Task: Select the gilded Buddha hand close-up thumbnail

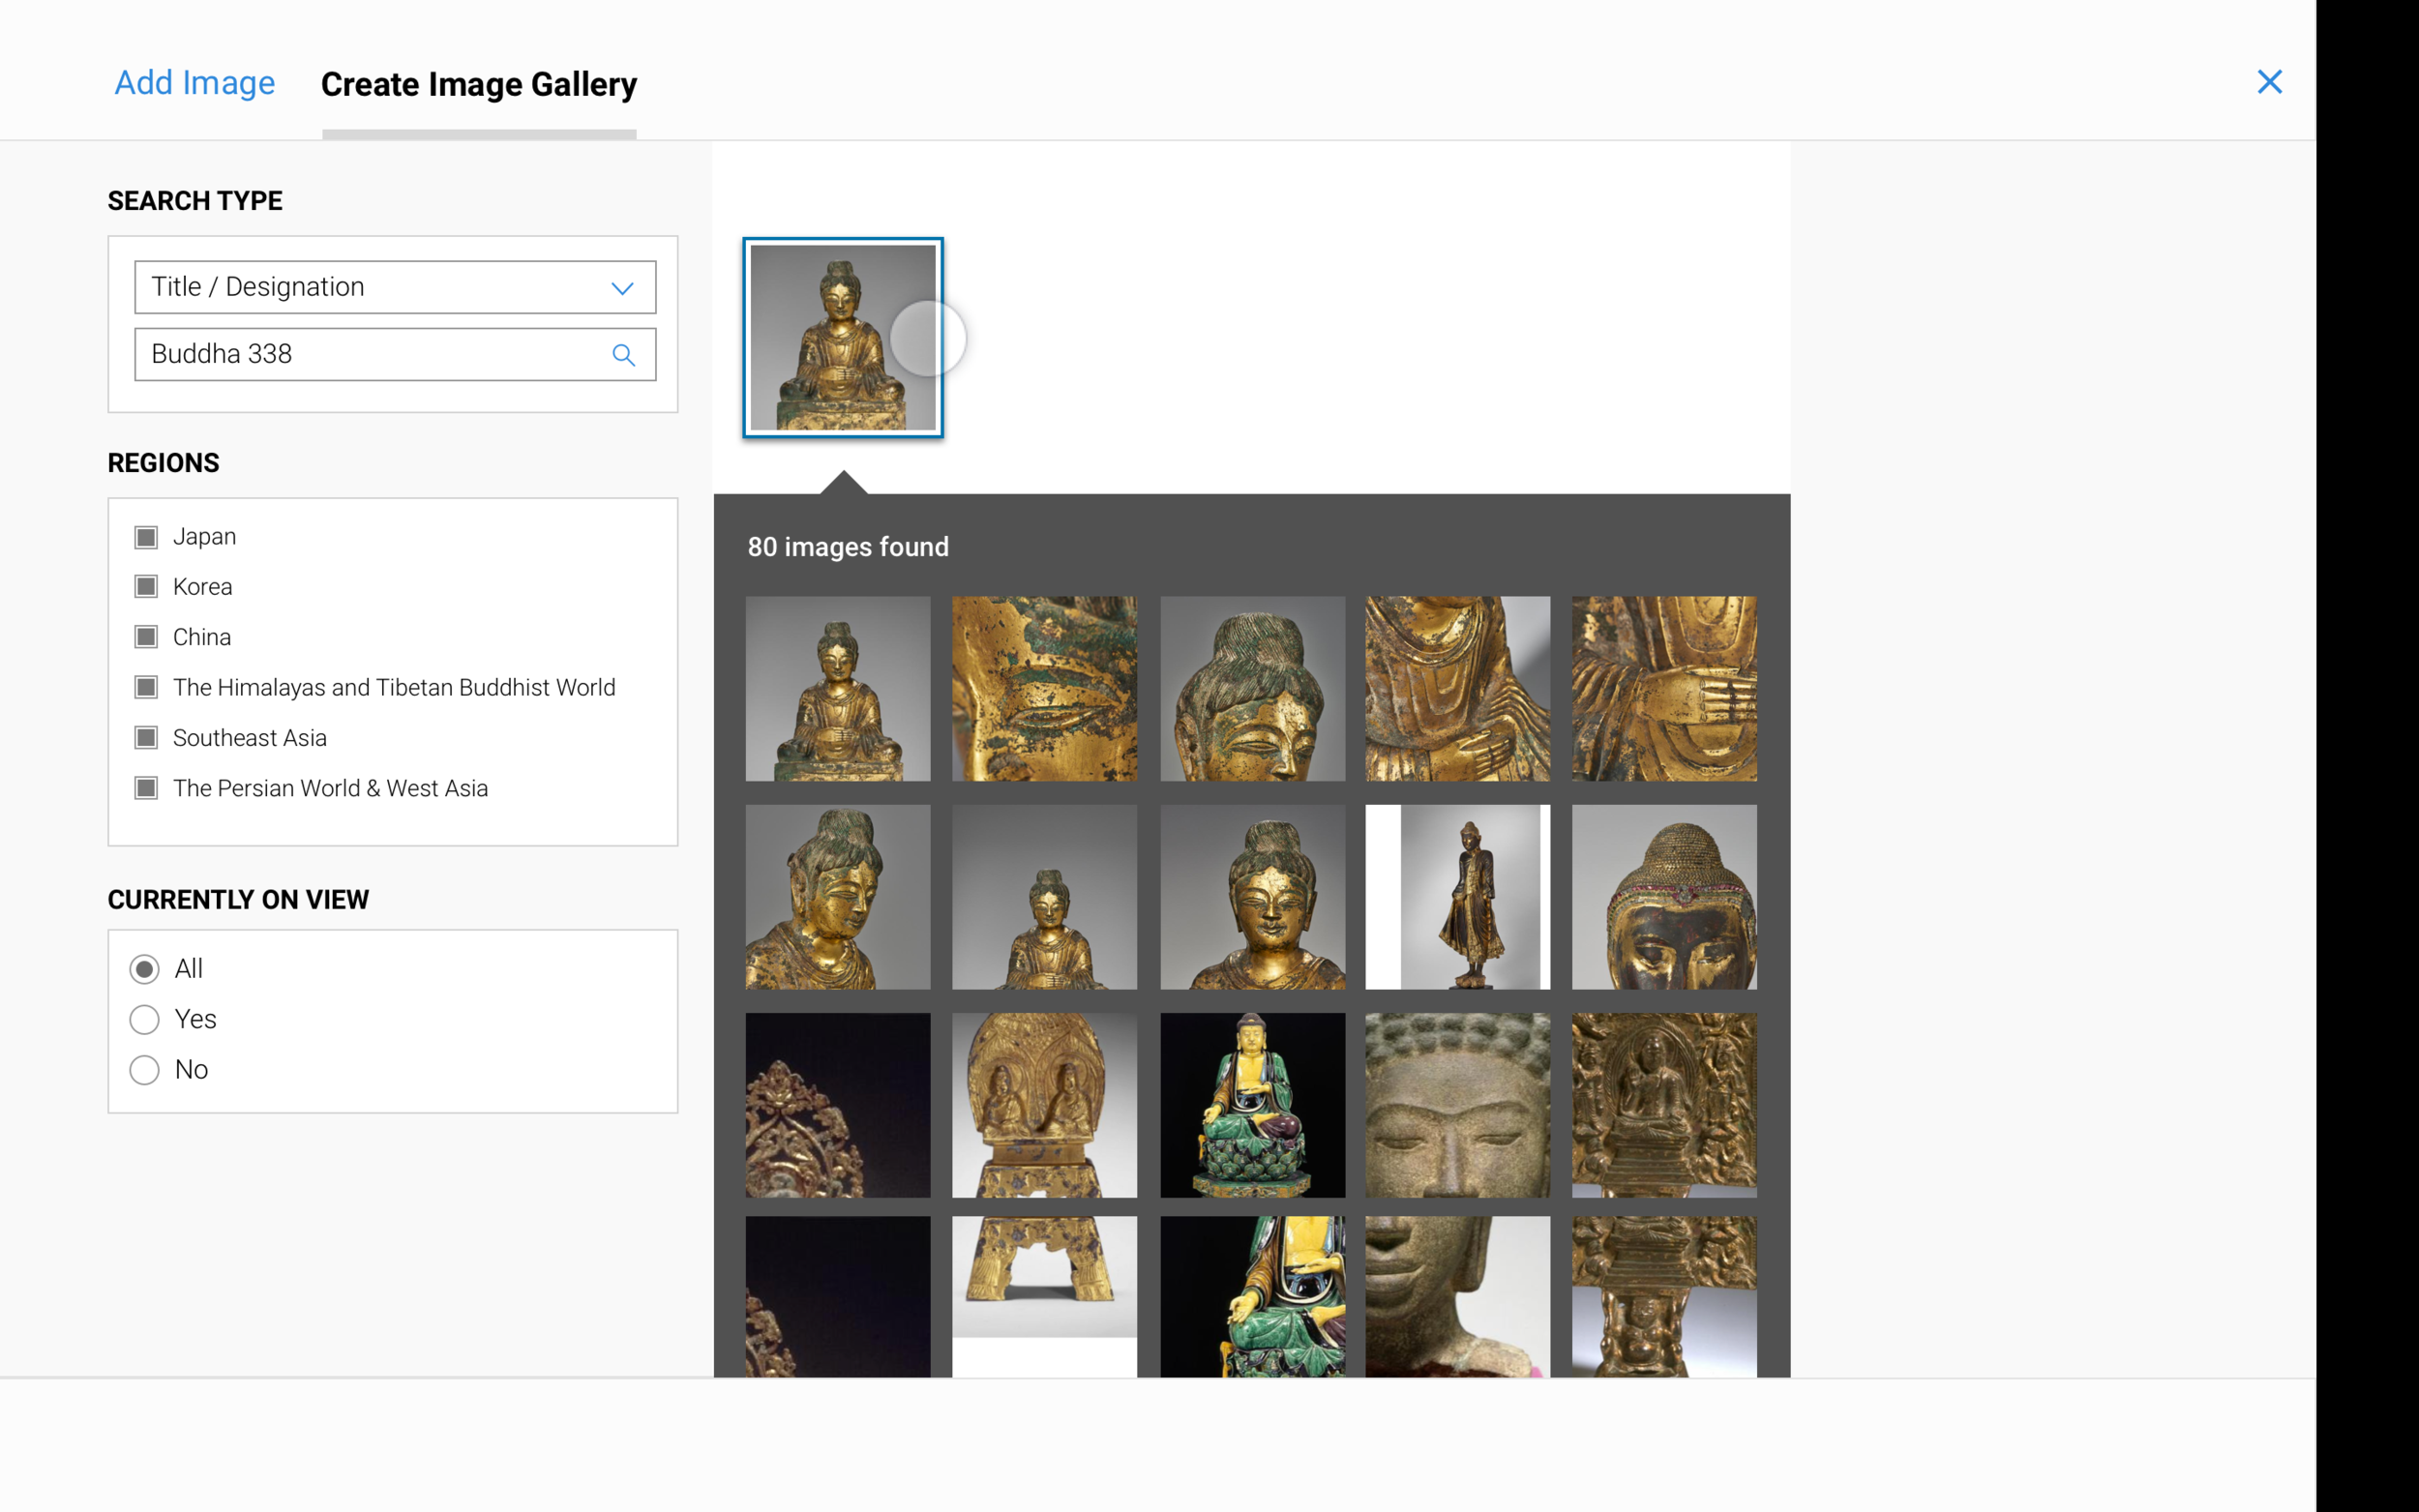Action: 1663,689
